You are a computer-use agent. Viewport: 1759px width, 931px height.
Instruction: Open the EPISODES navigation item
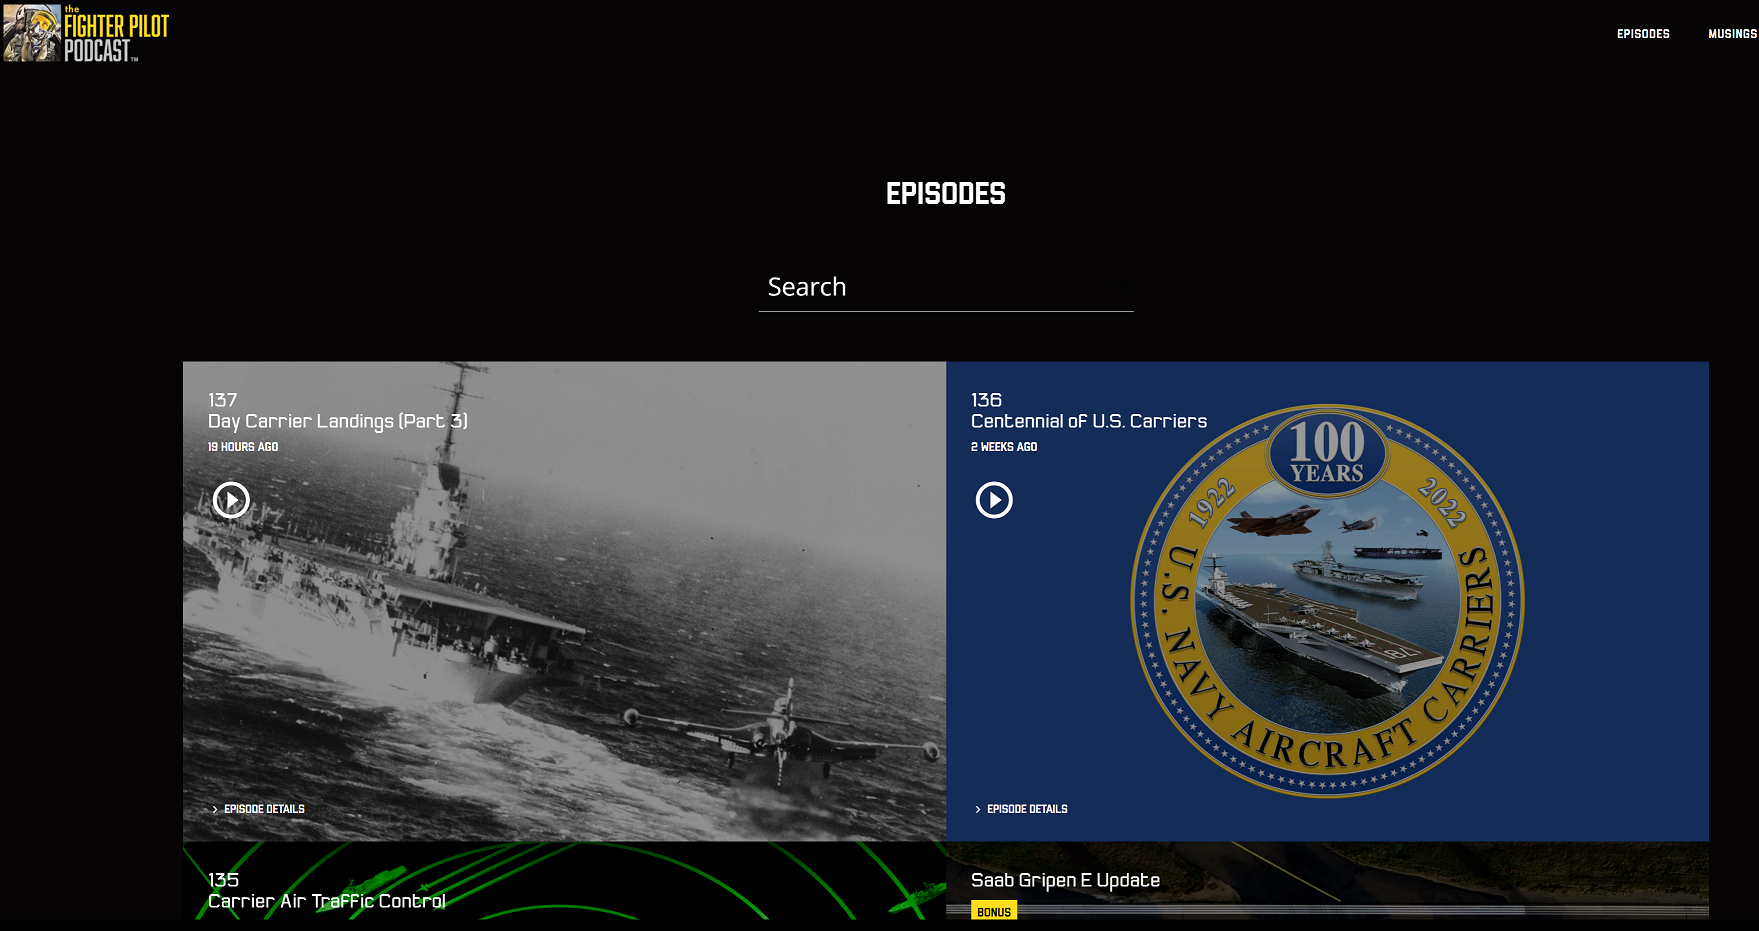pyautogui.click(x=1642, y=33)
